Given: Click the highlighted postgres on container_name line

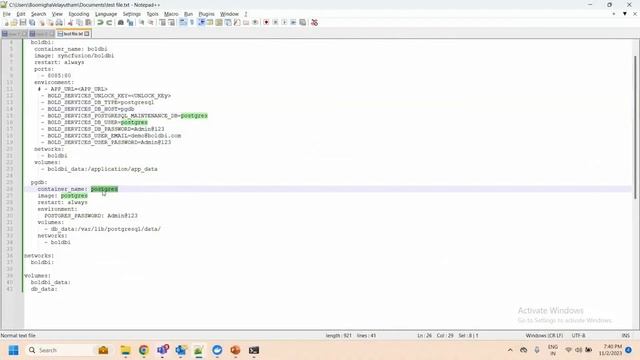Looking at the screenshot, I should tap(104, 189).
